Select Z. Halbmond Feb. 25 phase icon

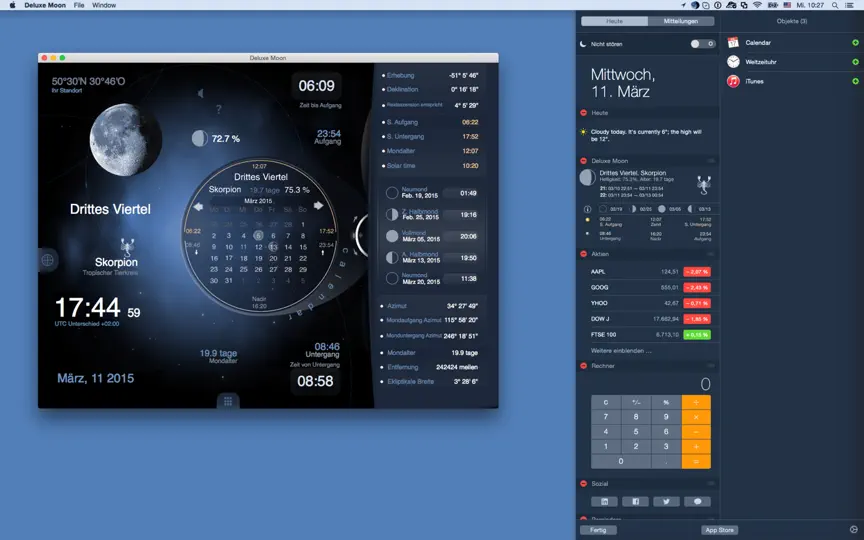tap(392, 214)
